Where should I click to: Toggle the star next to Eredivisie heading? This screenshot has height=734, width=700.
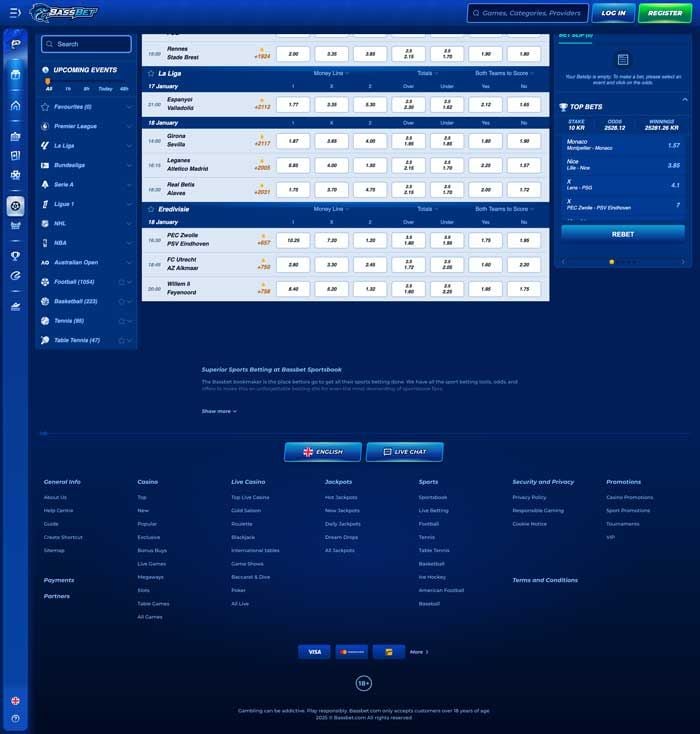tap(151, 209)
